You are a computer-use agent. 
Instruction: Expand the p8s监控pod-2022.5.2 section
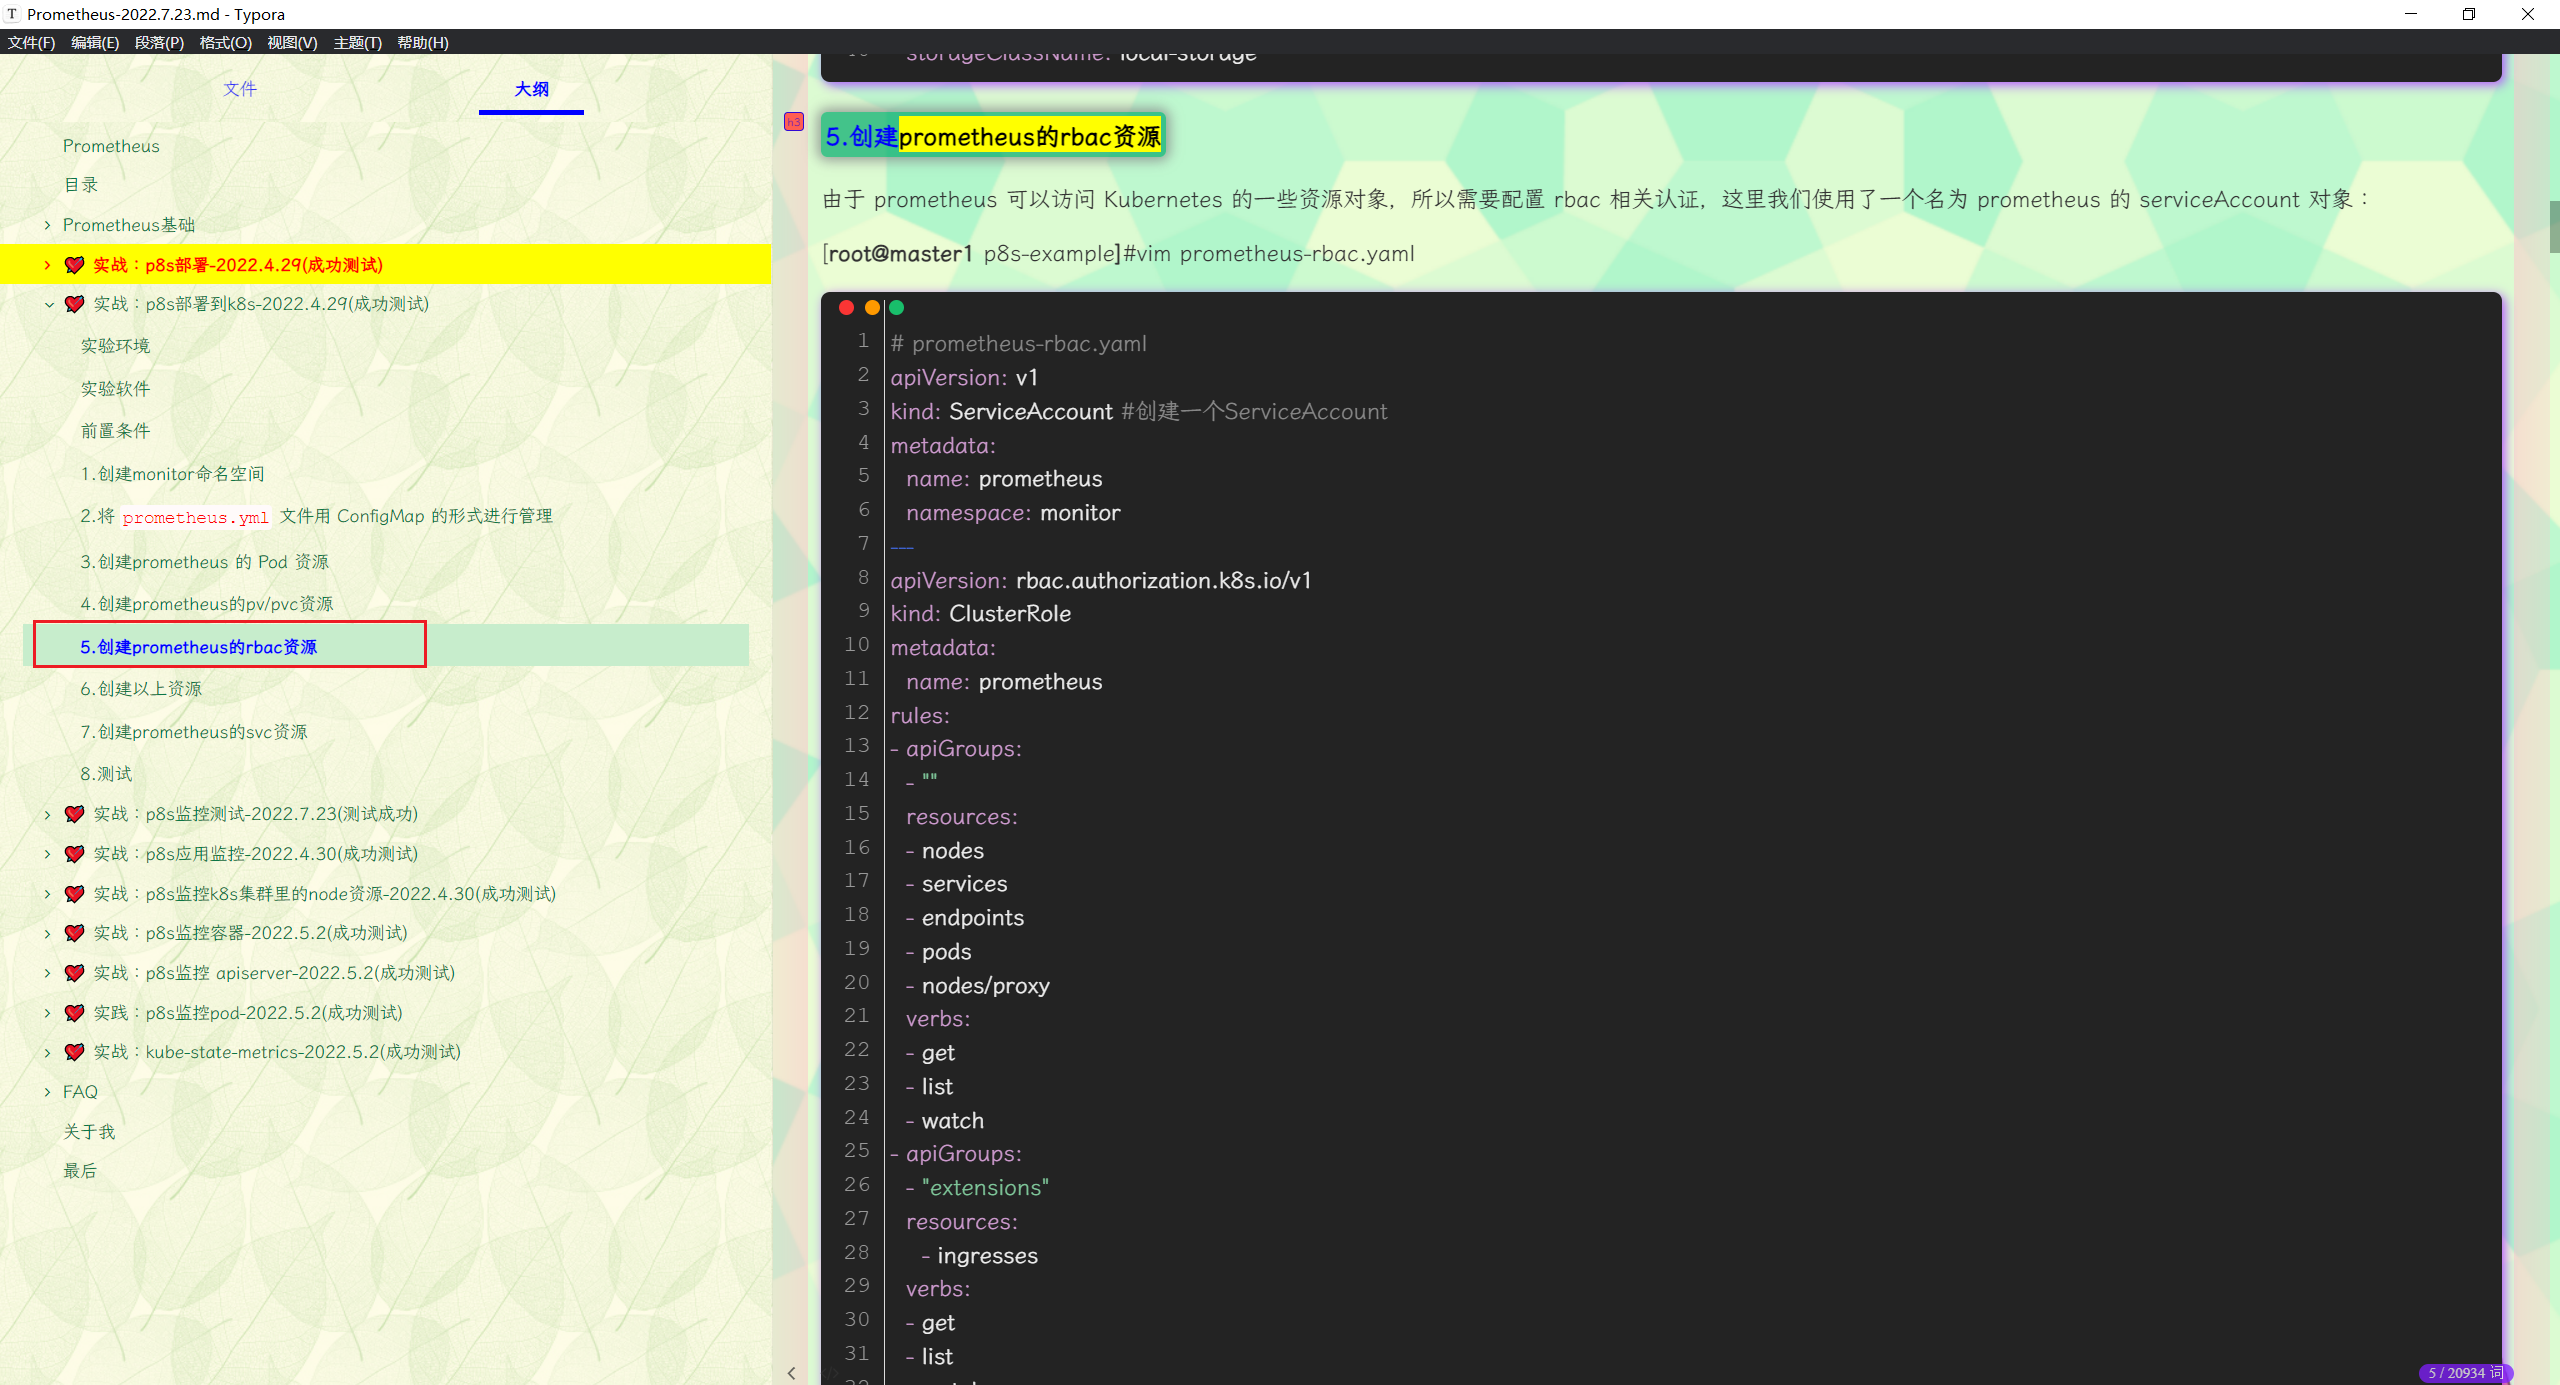(47, 1013)
